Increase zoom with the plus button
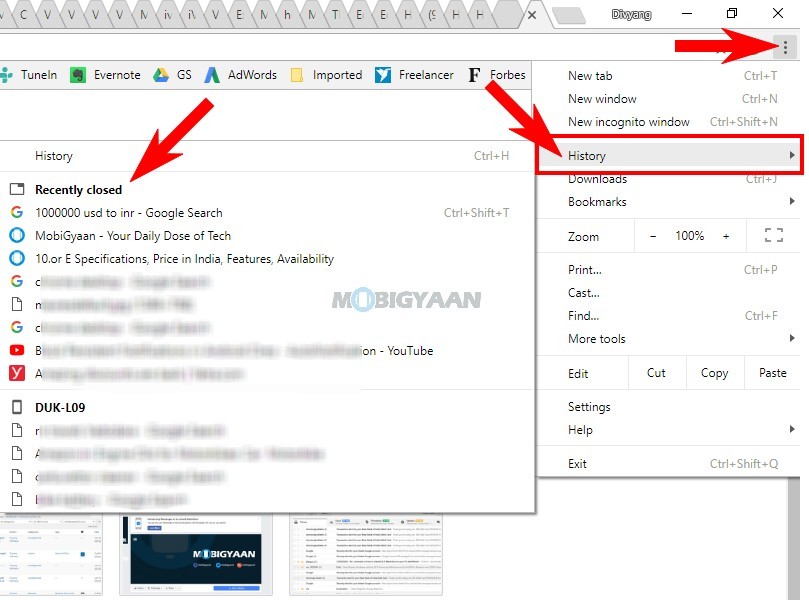Viewport: 809px width, 600px height. (726, 236)
